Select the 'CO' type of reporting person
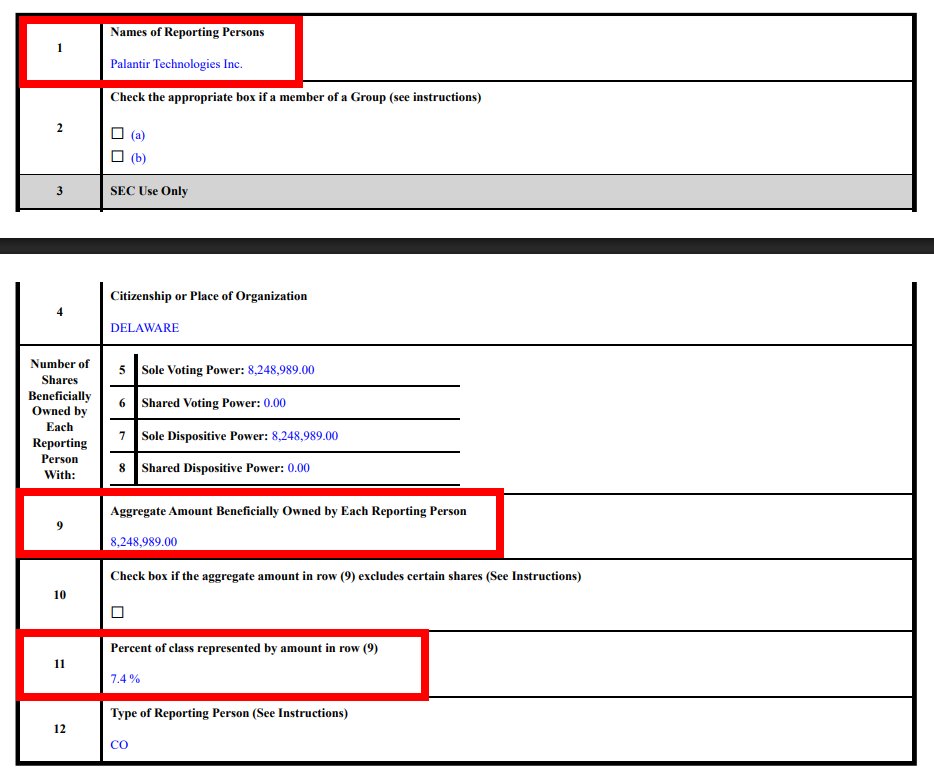 [x=119, y=745]
